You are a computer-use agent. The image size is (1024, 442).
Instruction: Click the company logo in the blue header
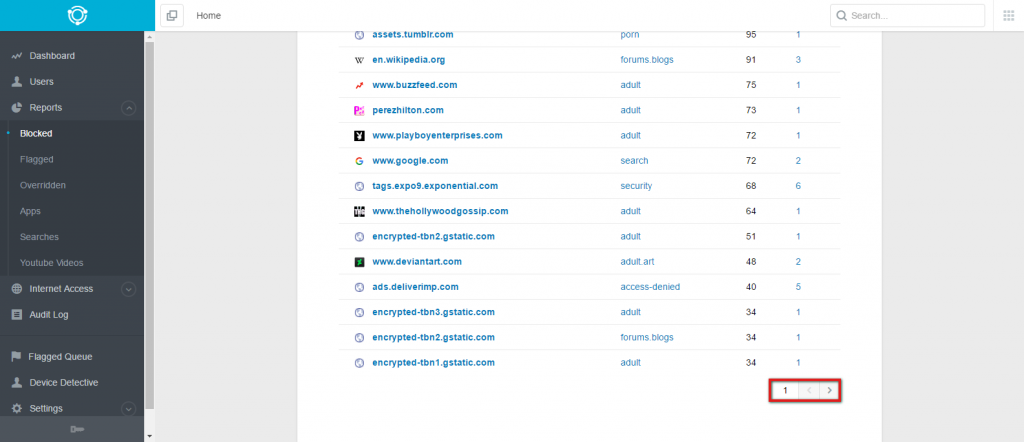77,15
